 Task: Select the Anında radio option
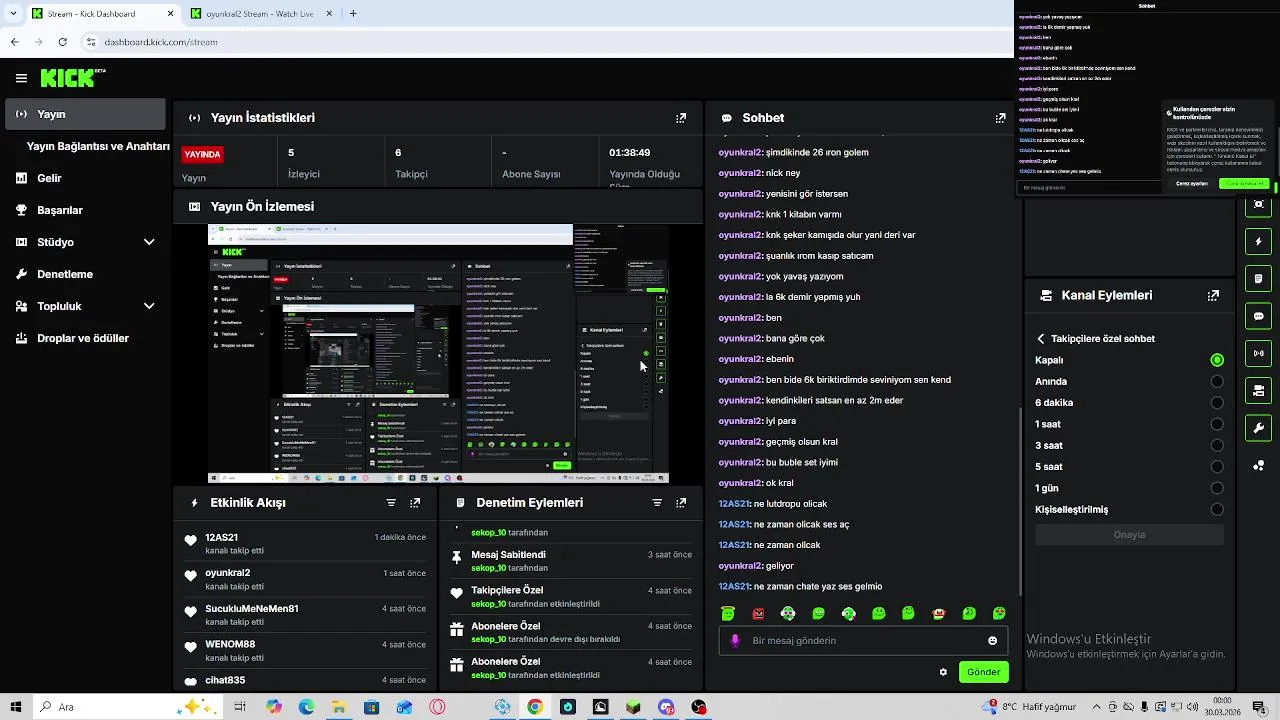coord(1217,381)
